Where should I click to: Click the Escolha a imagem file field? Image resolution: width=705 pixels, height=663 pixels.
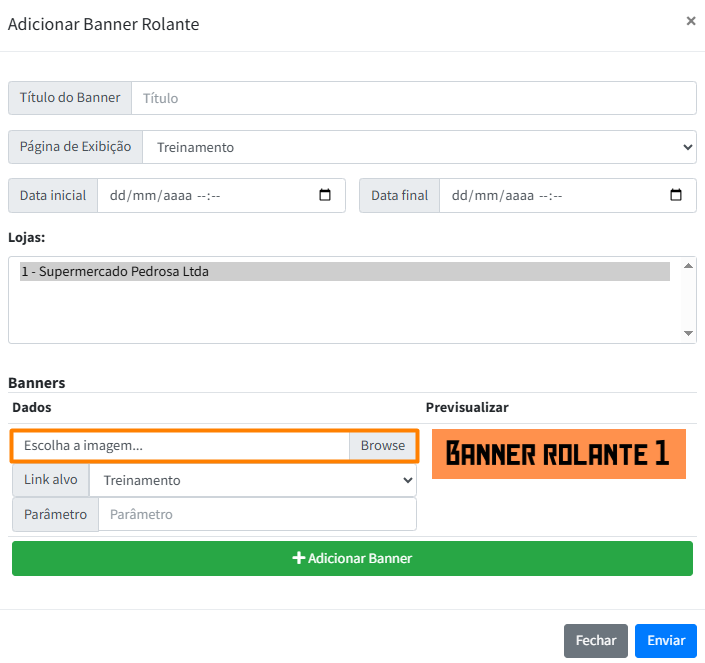[180, 446]
